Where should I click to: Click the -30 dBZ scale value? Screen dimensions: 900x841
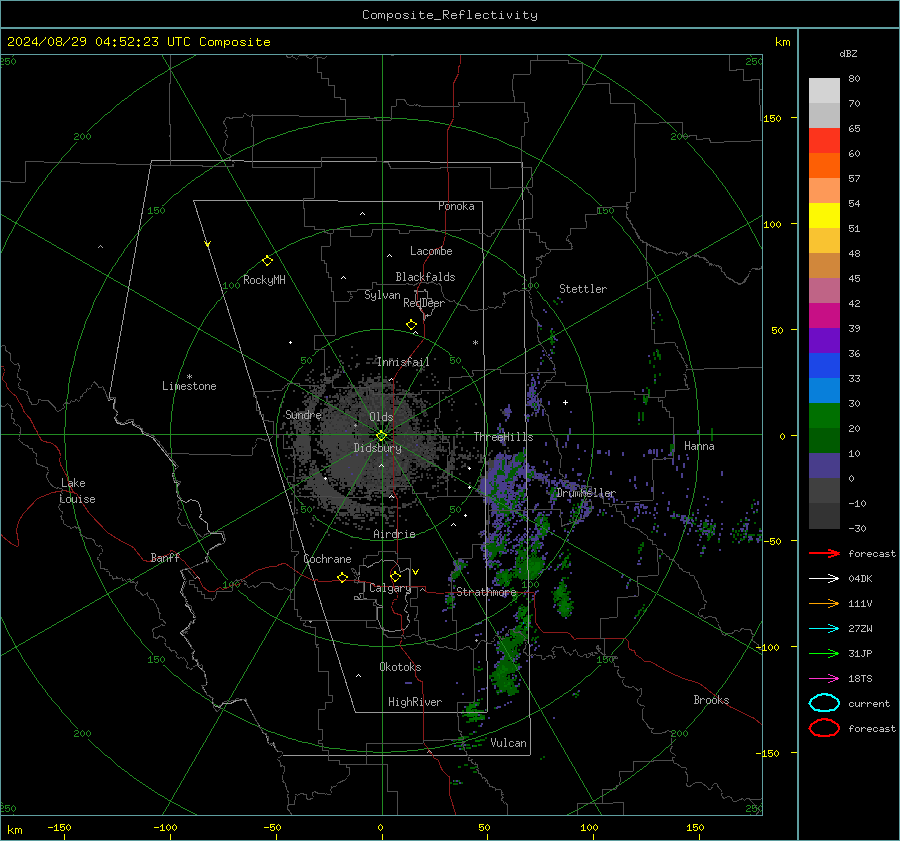857,528
